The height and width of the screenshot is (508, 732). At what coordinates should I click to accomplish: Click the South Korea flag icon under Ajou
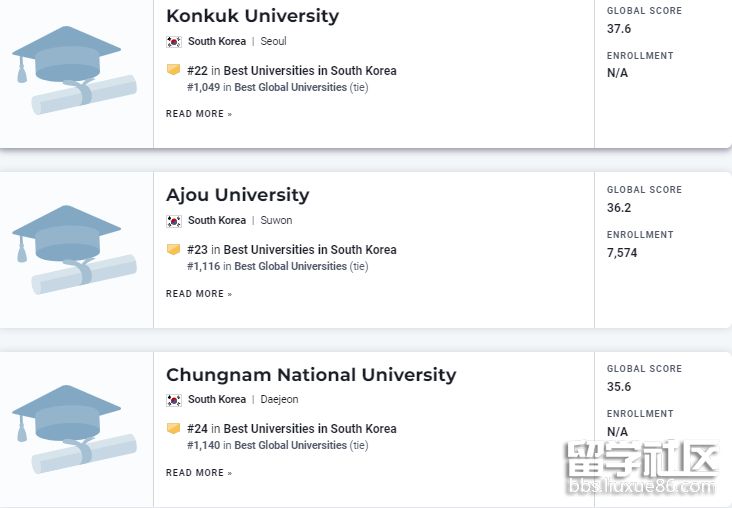[174, 221]
